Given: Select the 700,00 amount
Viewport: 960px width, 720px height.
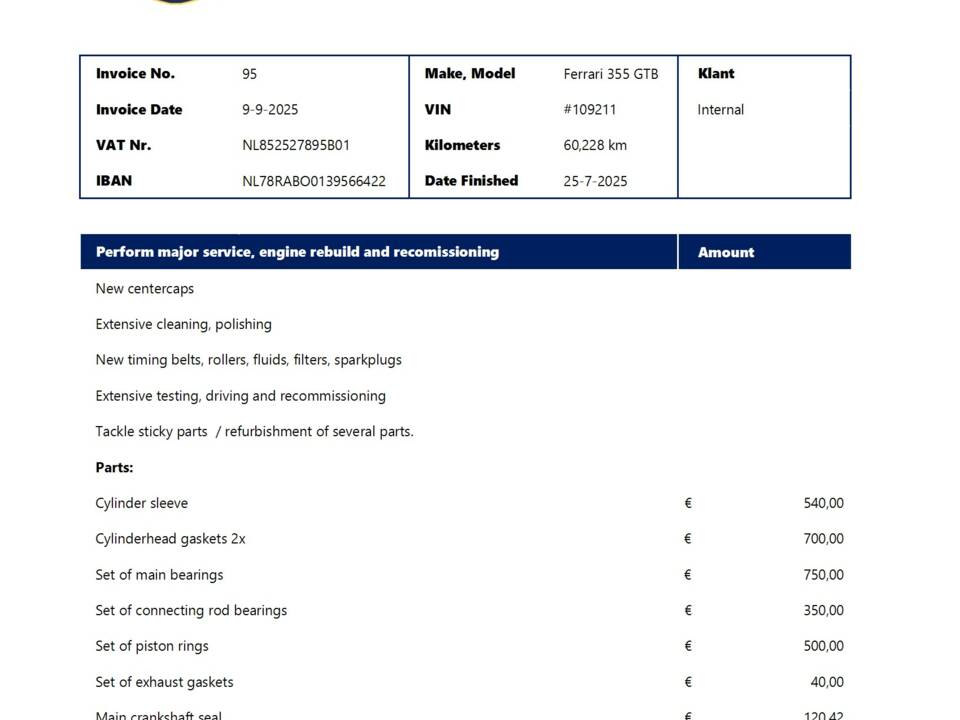Looking at the screenshot, I should tap(823, 539).
